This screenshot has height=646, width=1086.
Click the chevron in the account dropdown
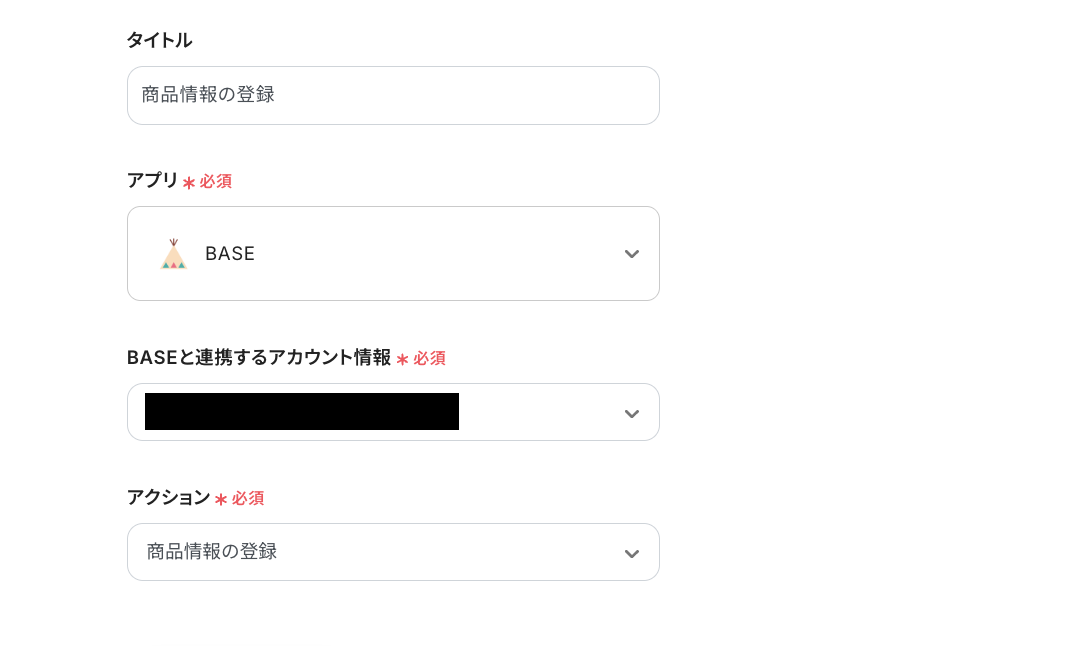click(631, 413)
